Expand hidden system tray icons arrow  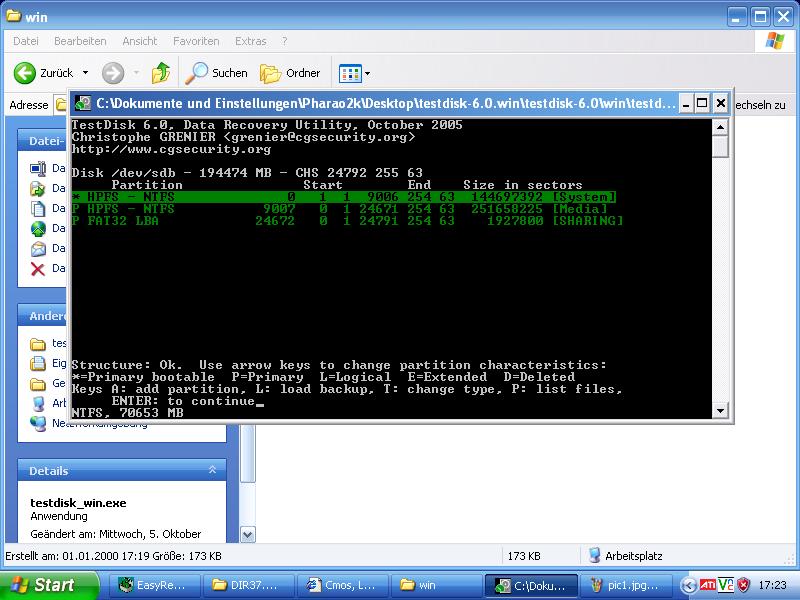click(688, 585)
